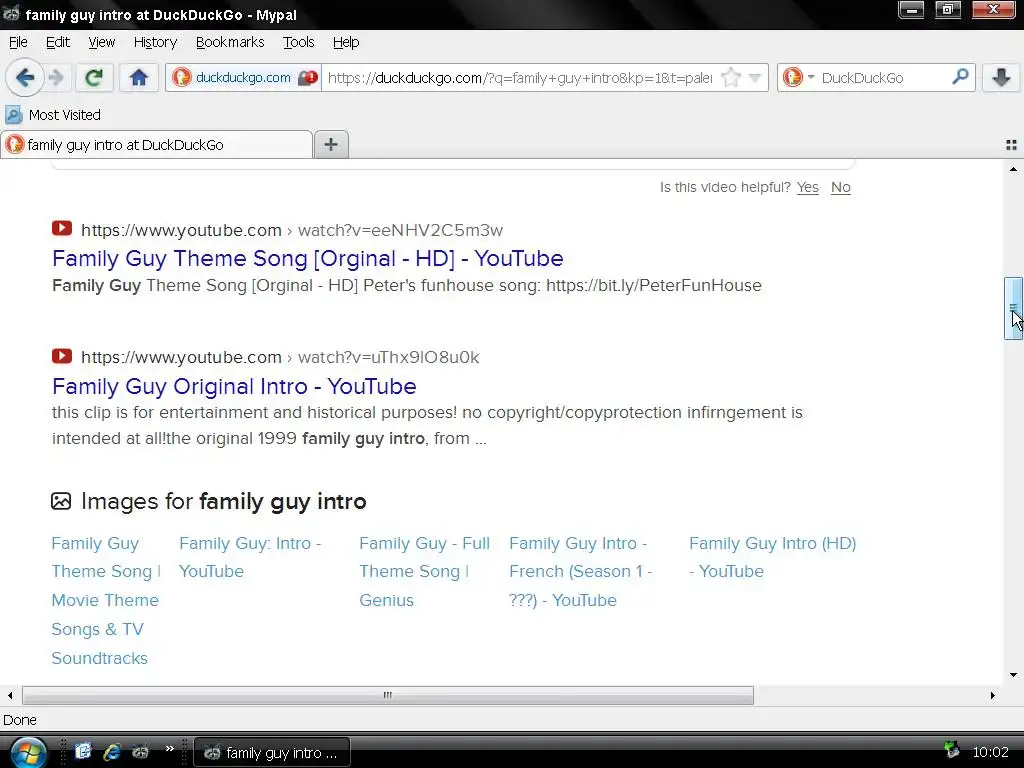This screenshot has height=768, width=1024.
Task: Click the horizontal scrollbar thumb
Action: pos(388,695)
